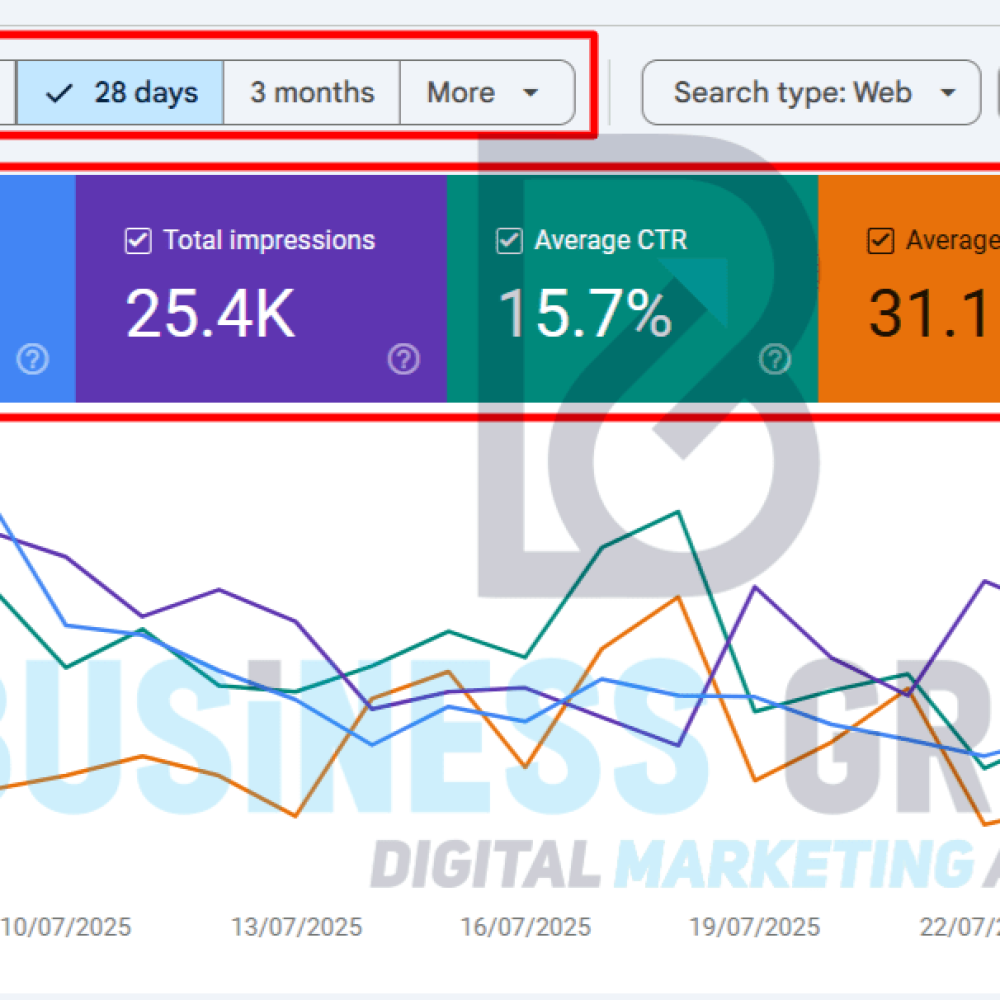
Task: Select the 28 days date range
Action: [x=120, y=93]
